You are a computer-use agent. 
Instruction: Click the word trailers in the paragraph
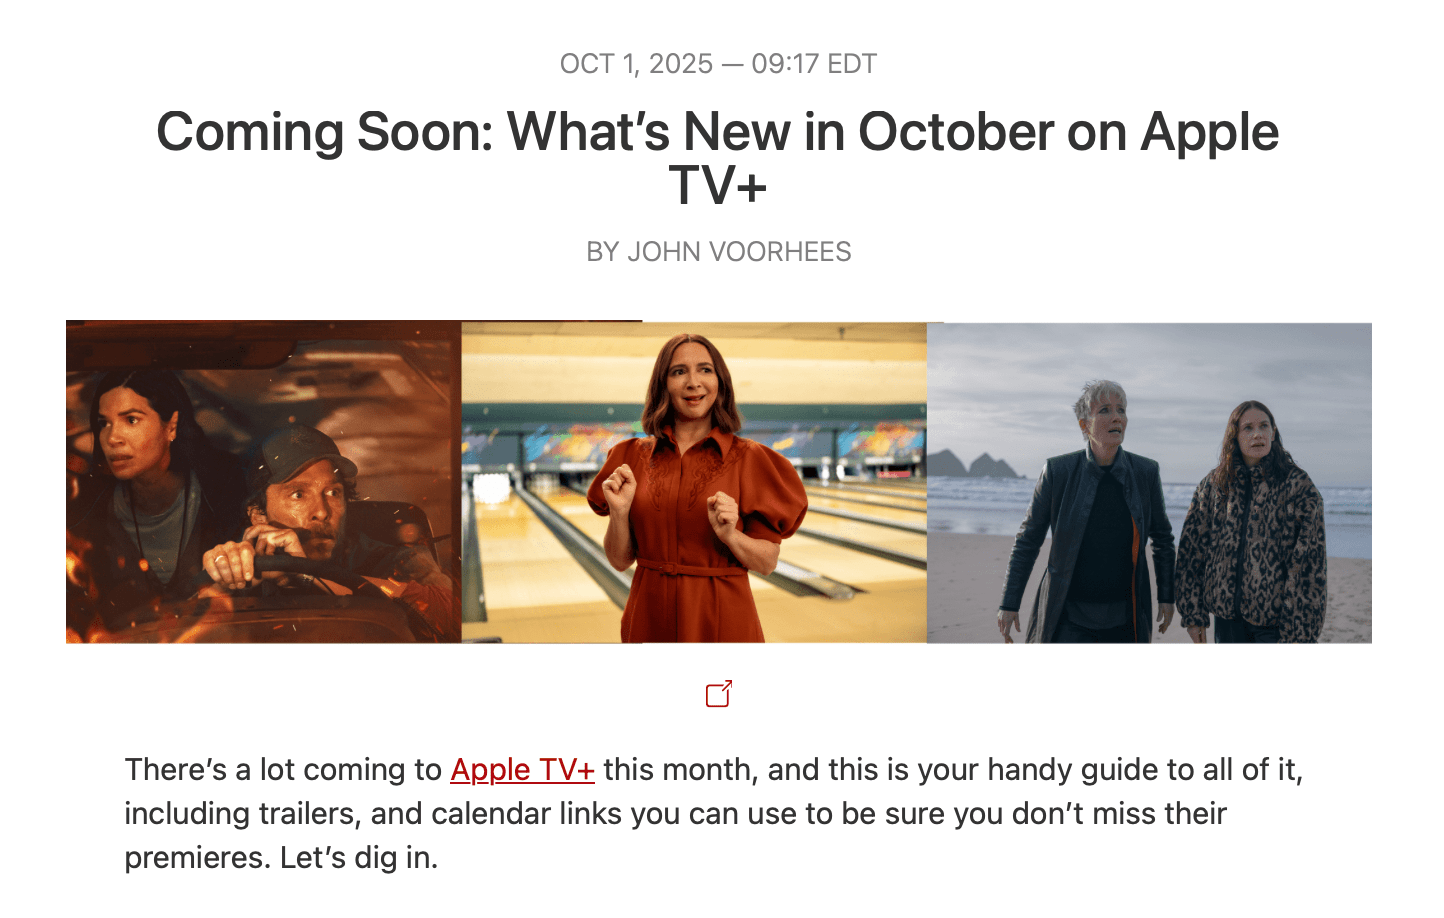307,813
